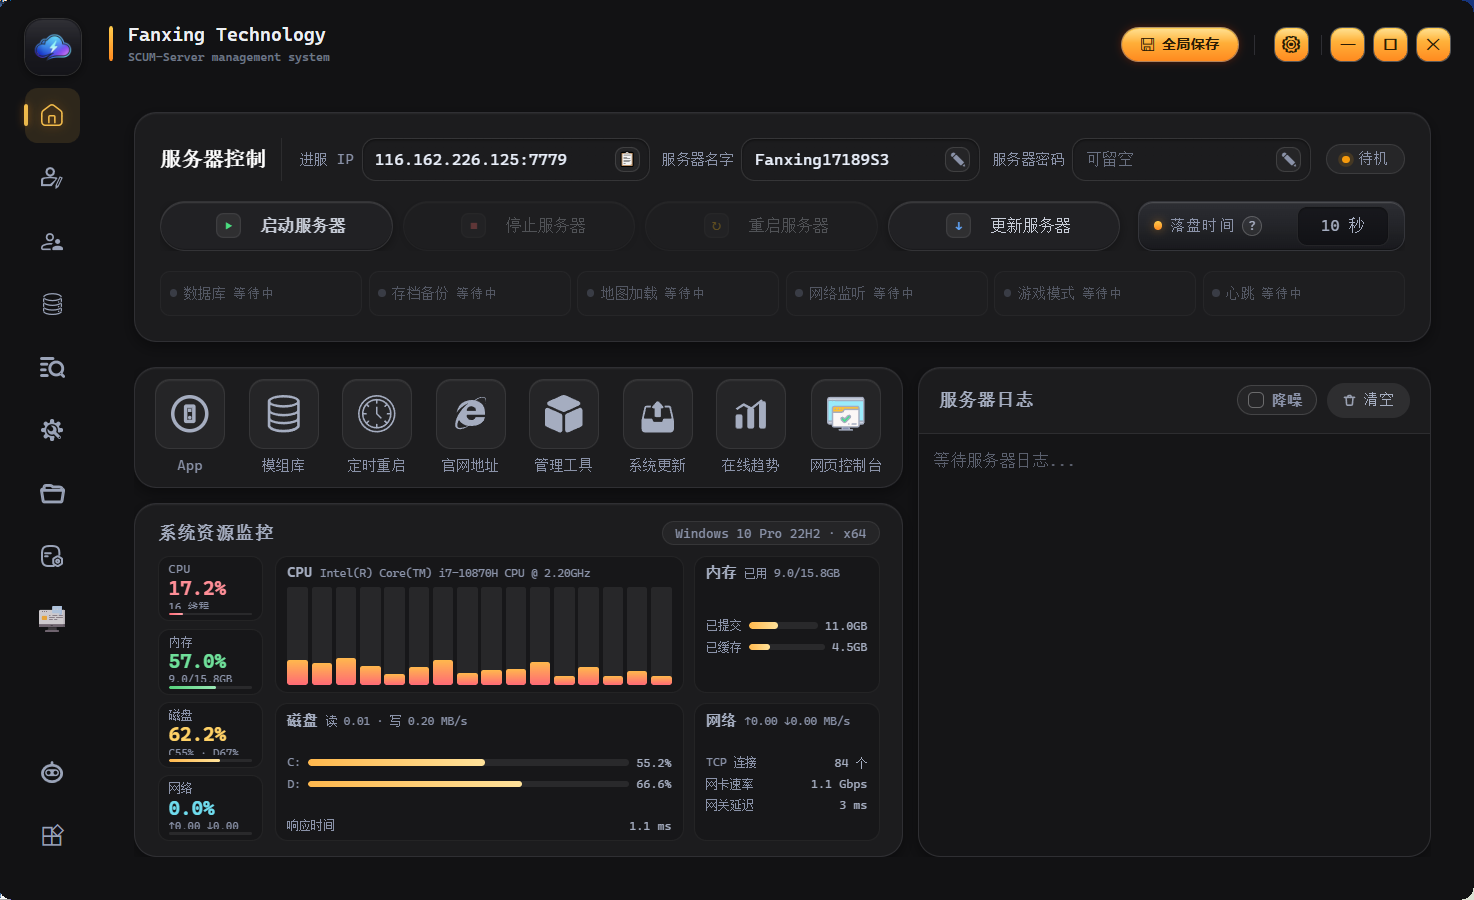Open the folder sidebar icon
1474x900 pixels.
52,493
